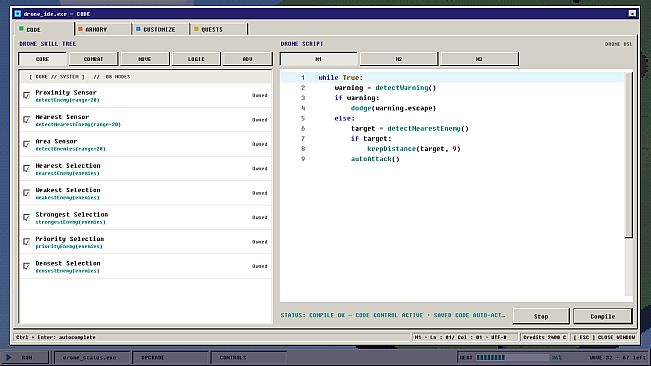Screen dimensions: 651x366
Task: Show the MOVE skill category
Action: (x=144, y=59)
